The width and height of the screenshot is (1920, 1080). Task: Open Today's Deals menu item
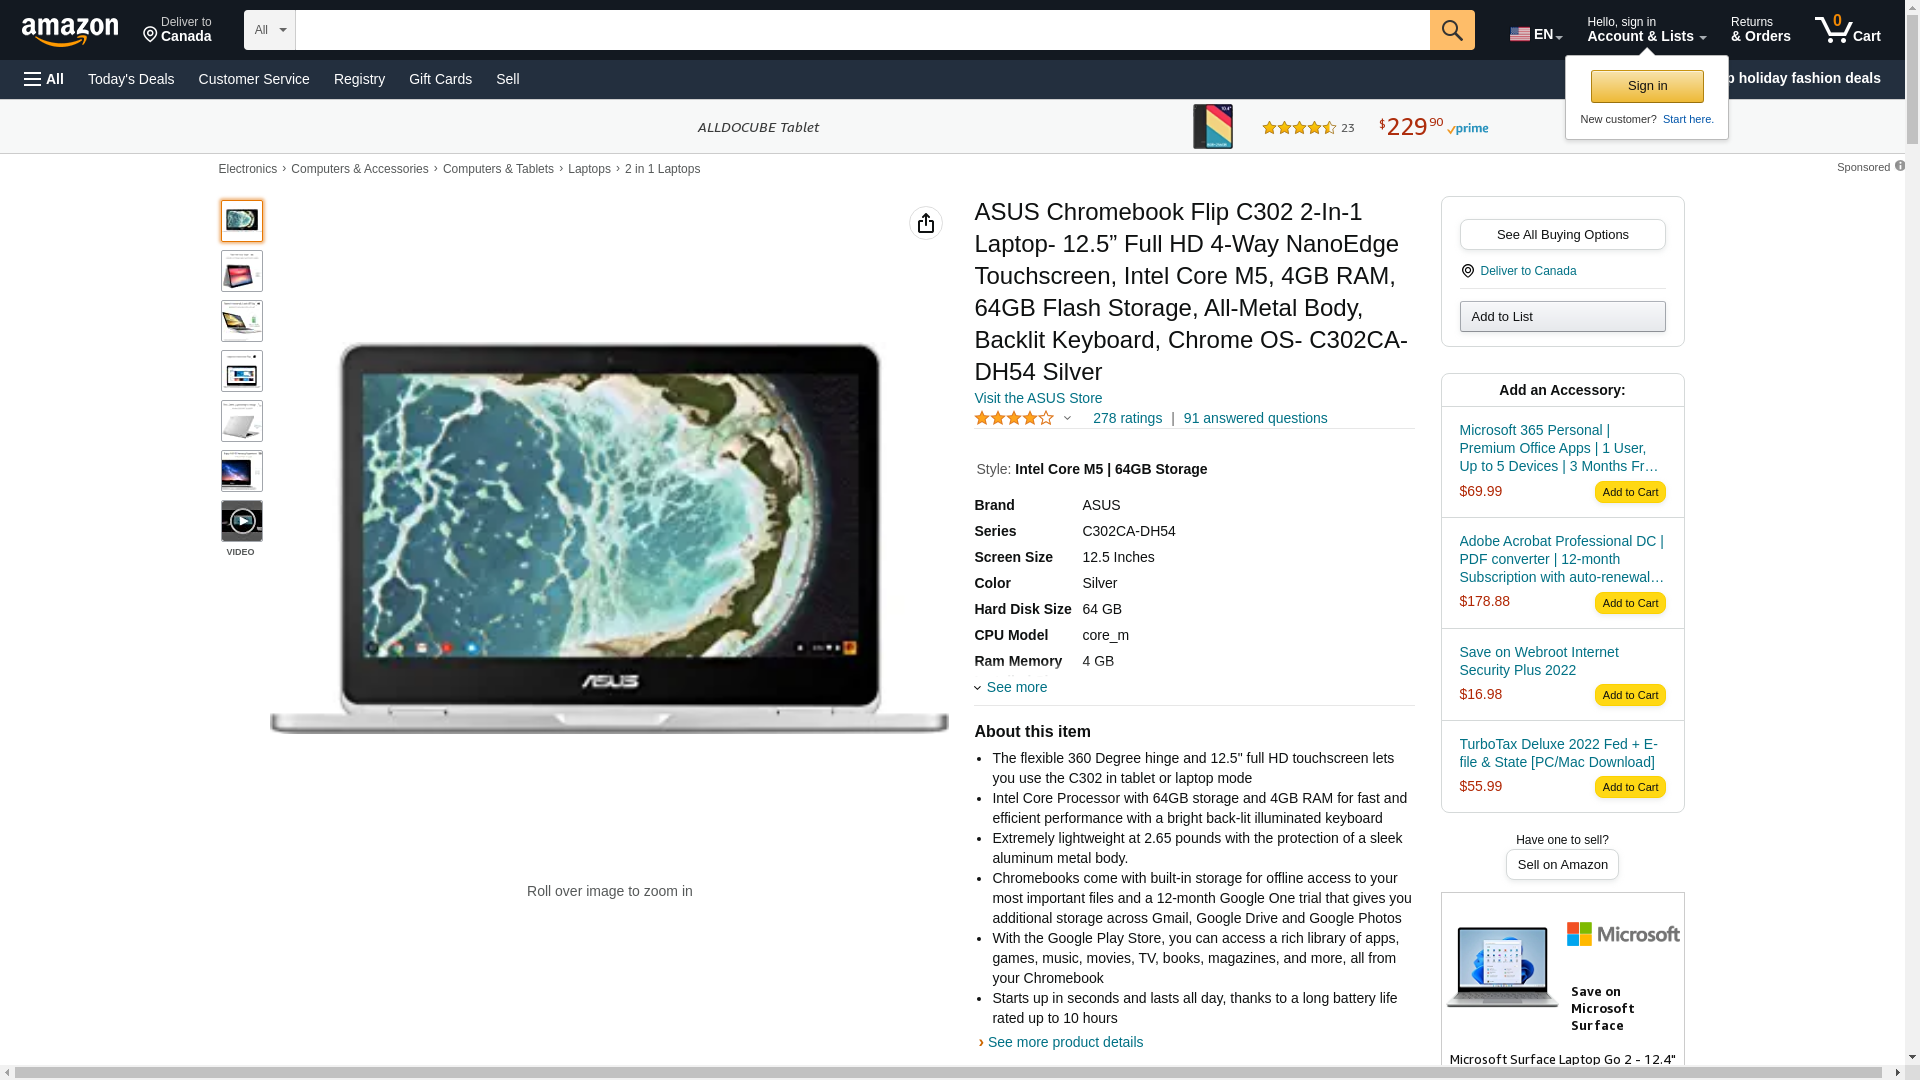[x=131, y=79]
